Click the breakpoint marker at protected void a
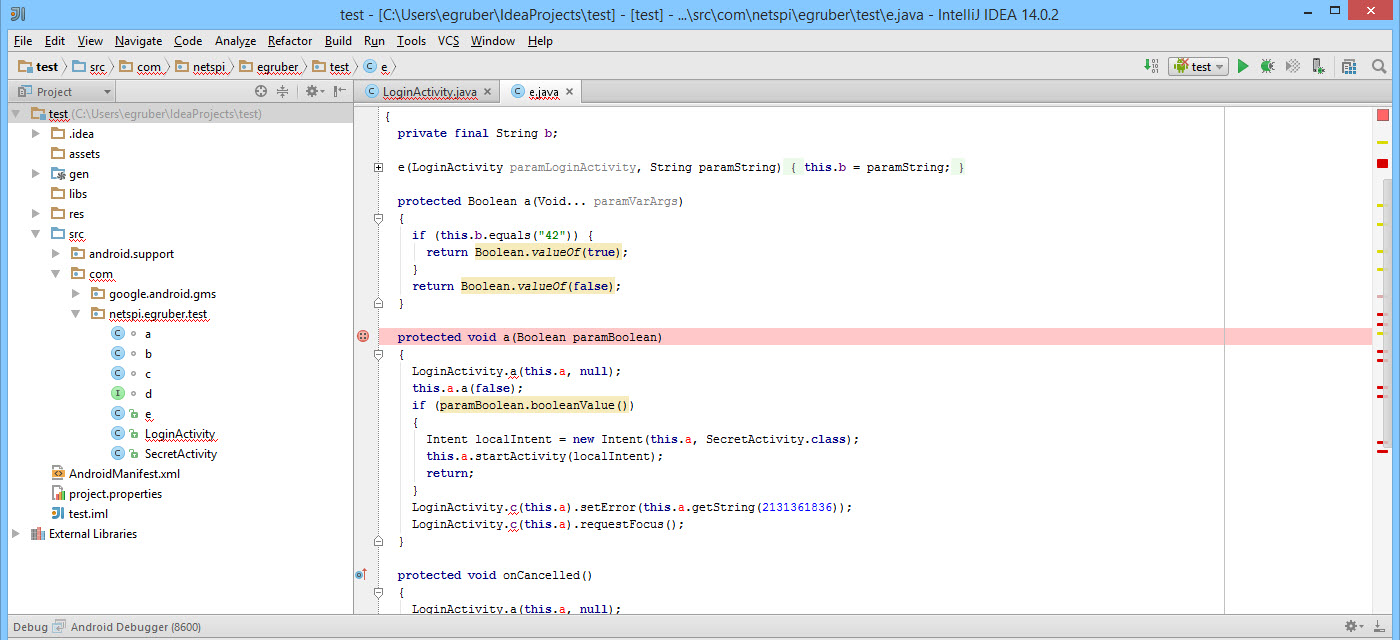 point(363,337)
